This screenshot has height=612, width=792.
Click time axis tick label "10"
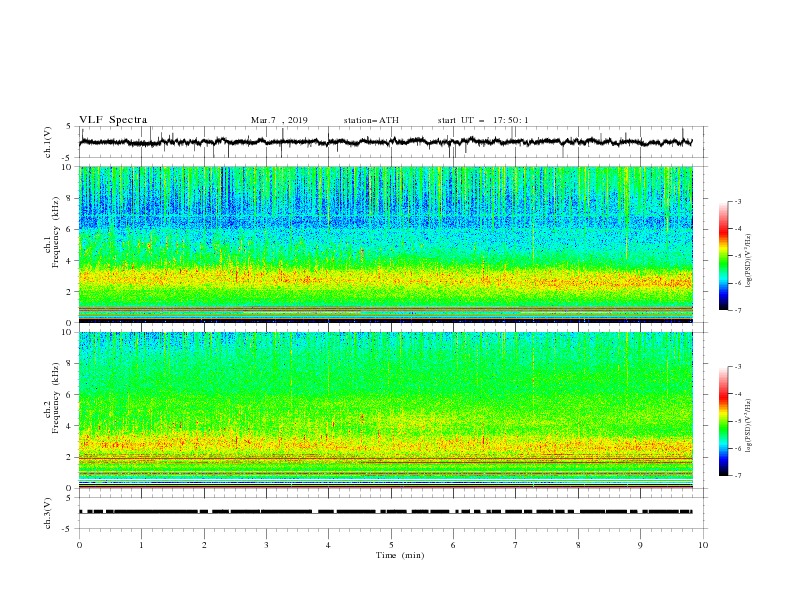click(x=703, y=545)
